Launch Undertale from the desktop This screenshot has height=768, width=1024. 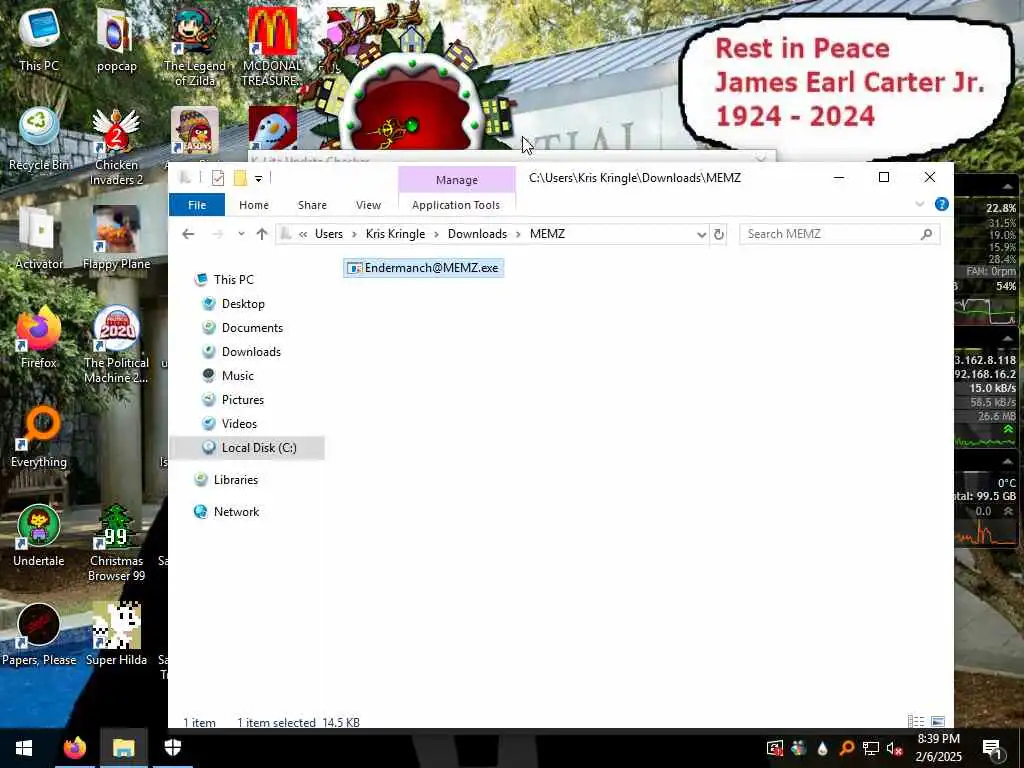click(x=39, y=536)
